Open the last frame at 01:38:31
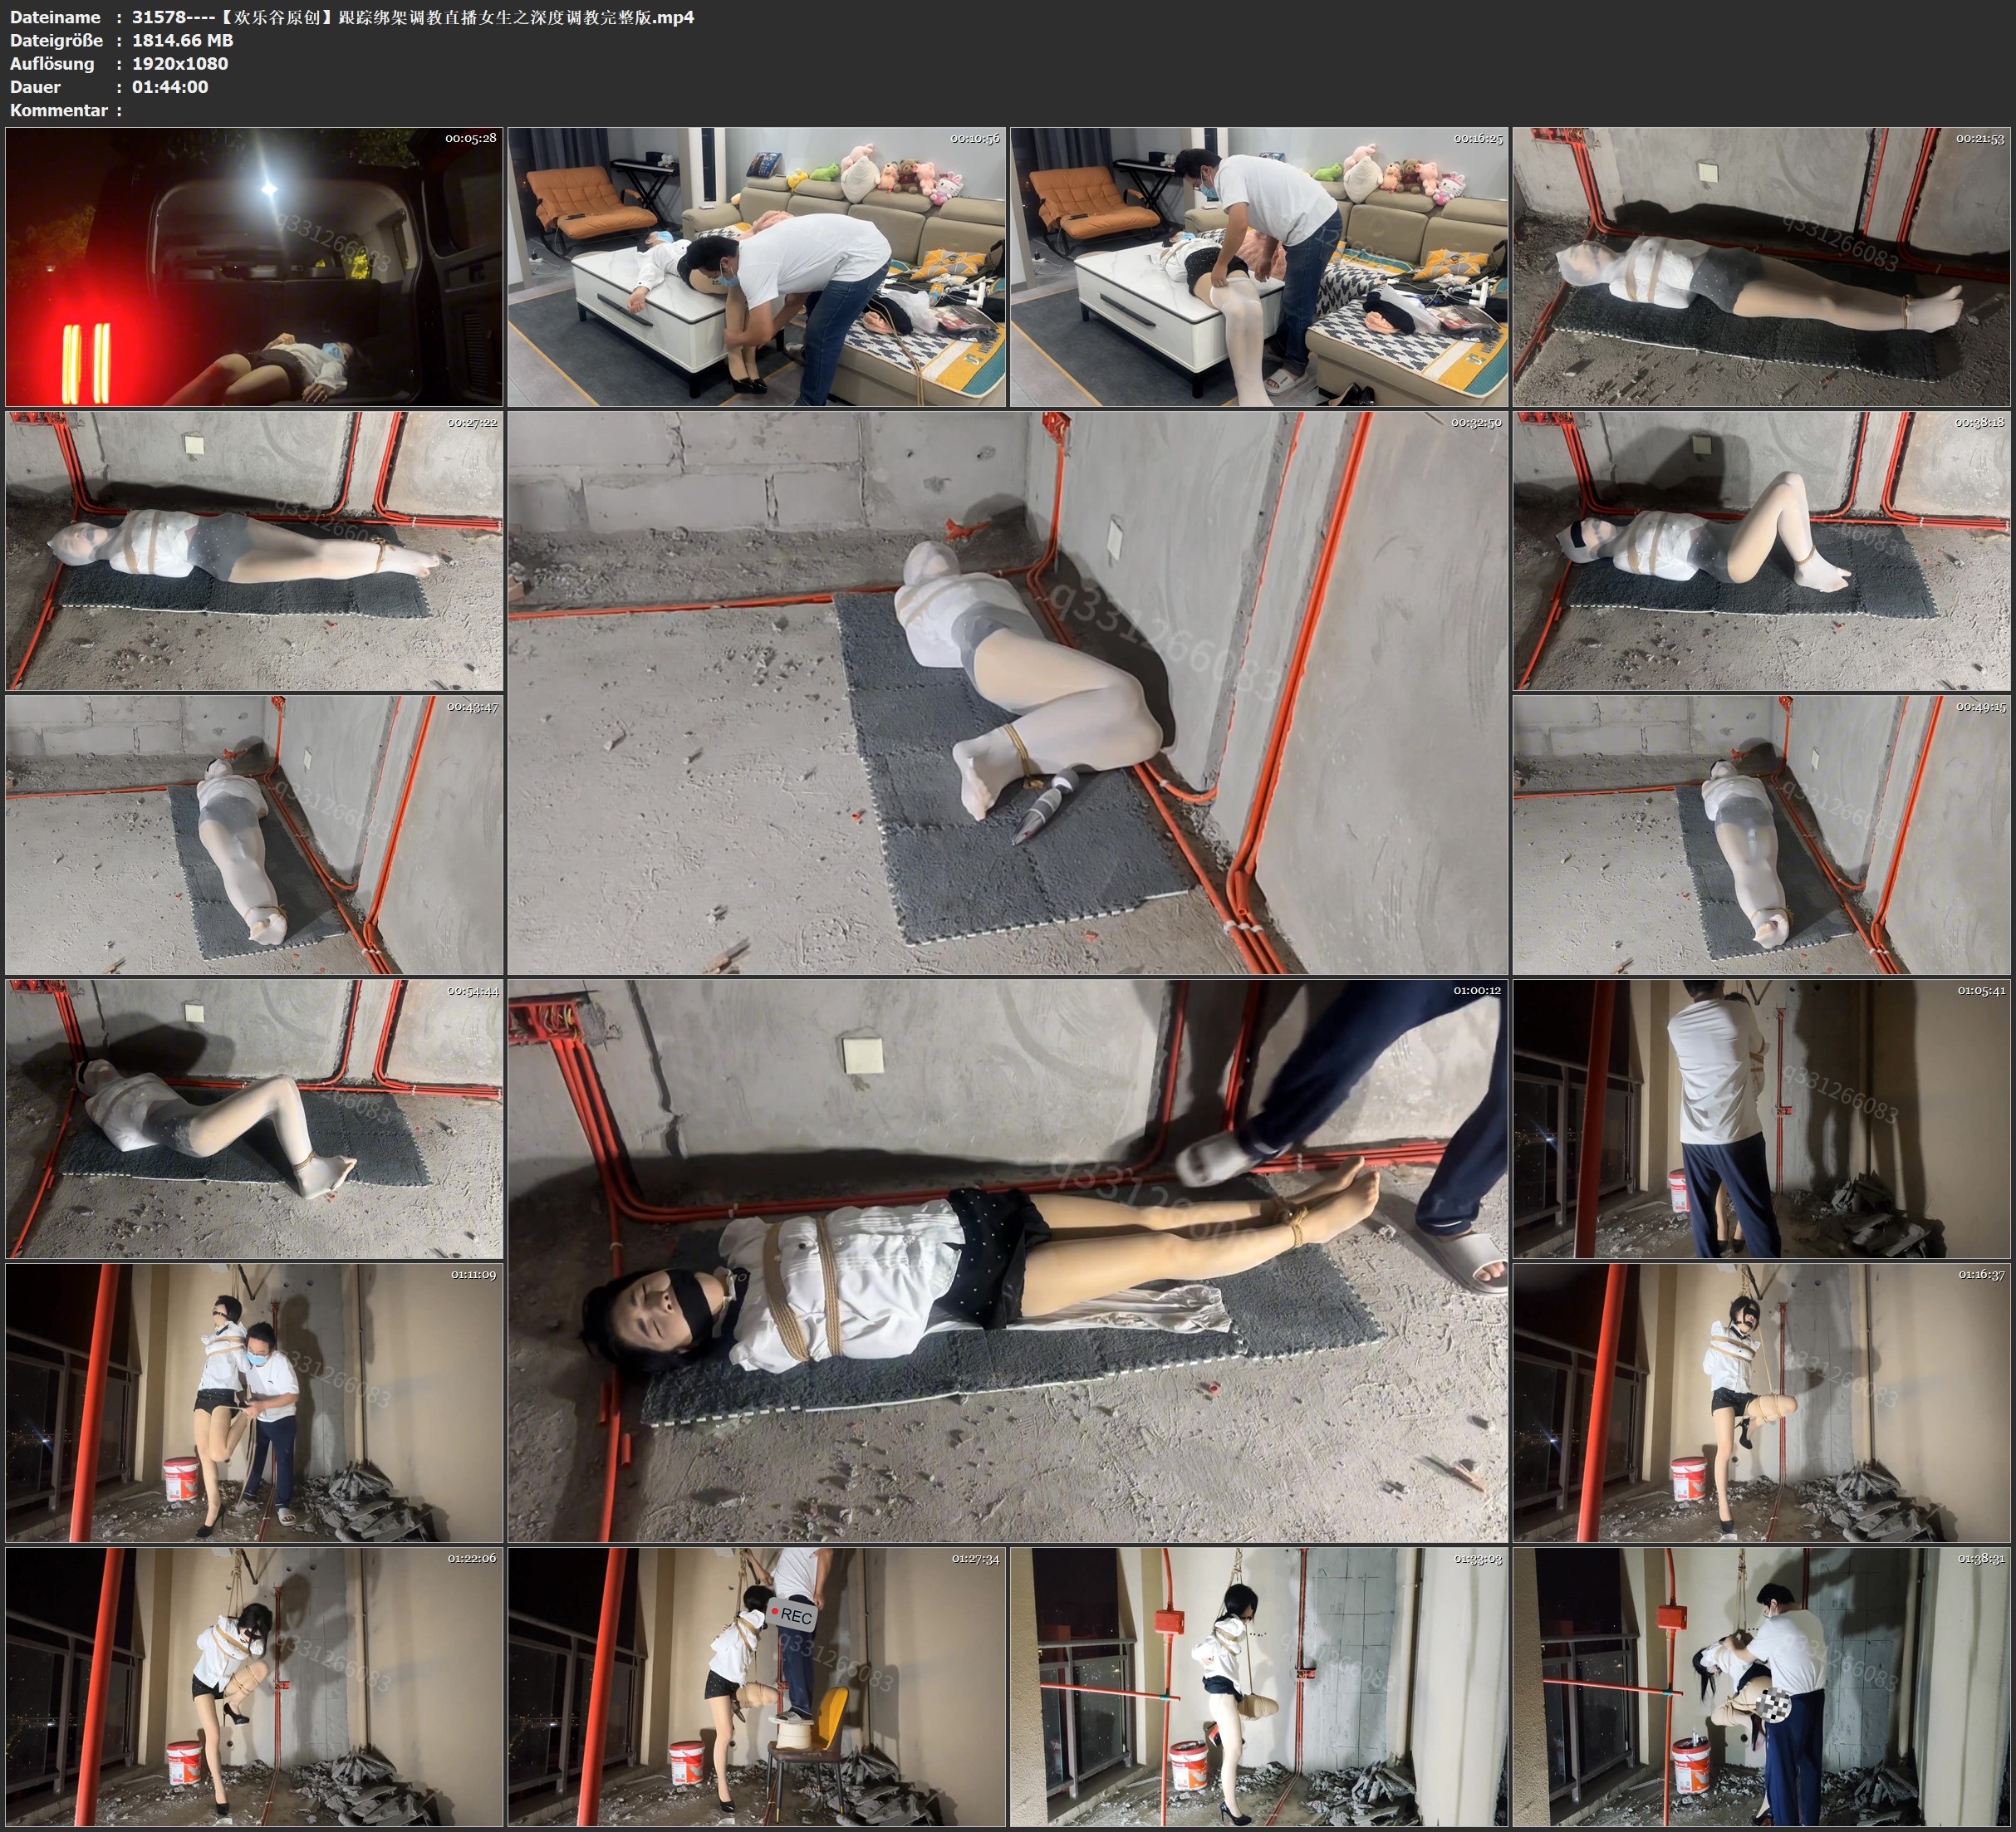The image size is (2016, 1832). point(1762,1686)
